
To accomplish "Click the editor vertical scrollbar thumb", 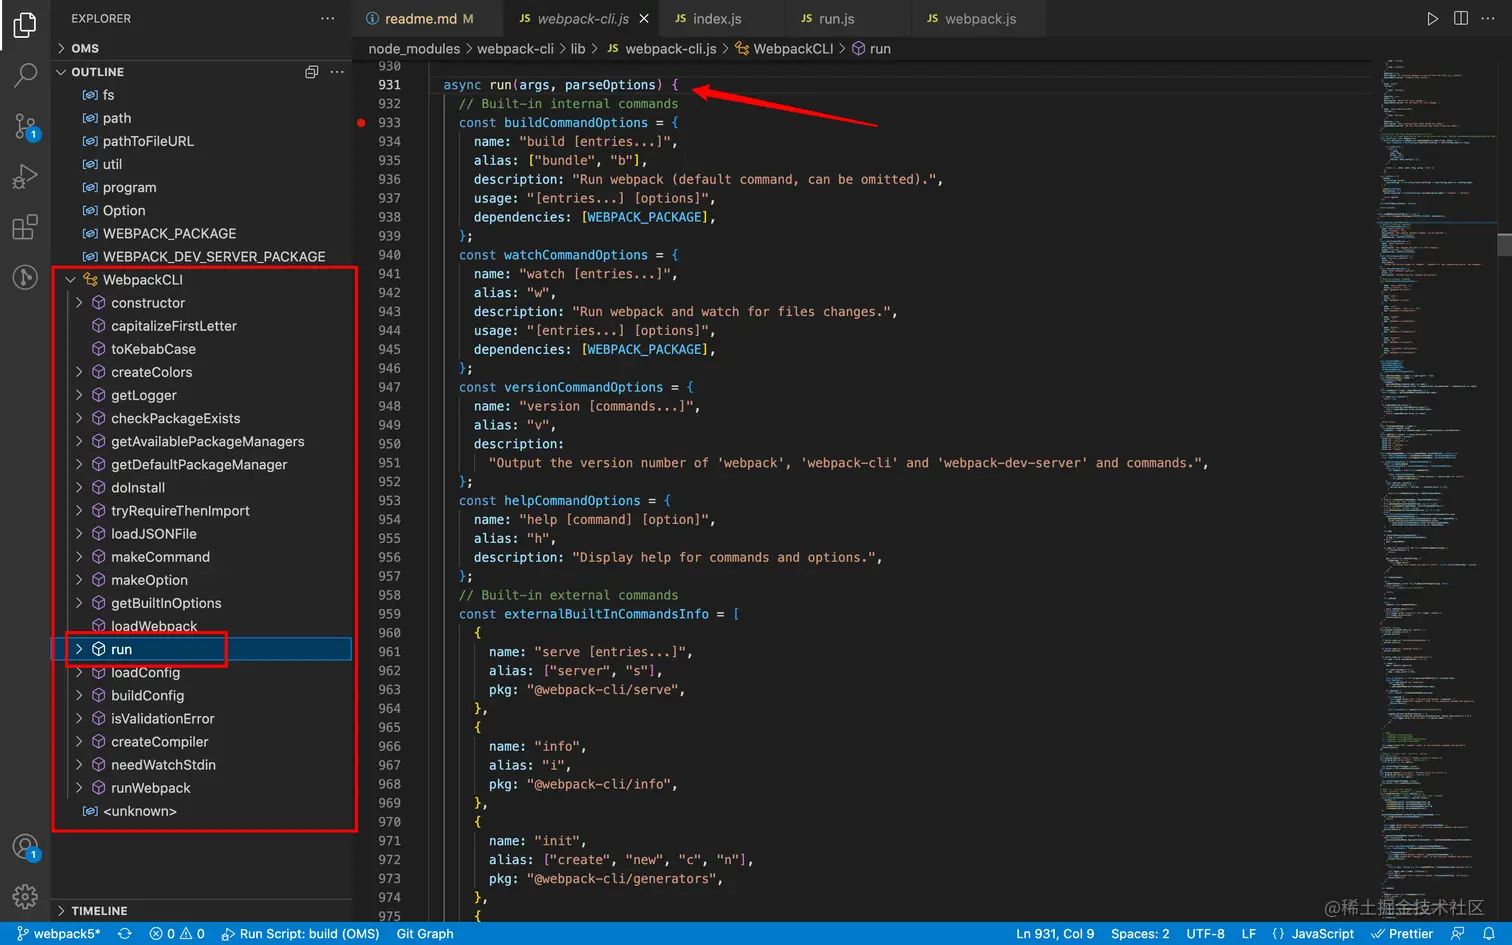I will click(x=1504, y=244).
